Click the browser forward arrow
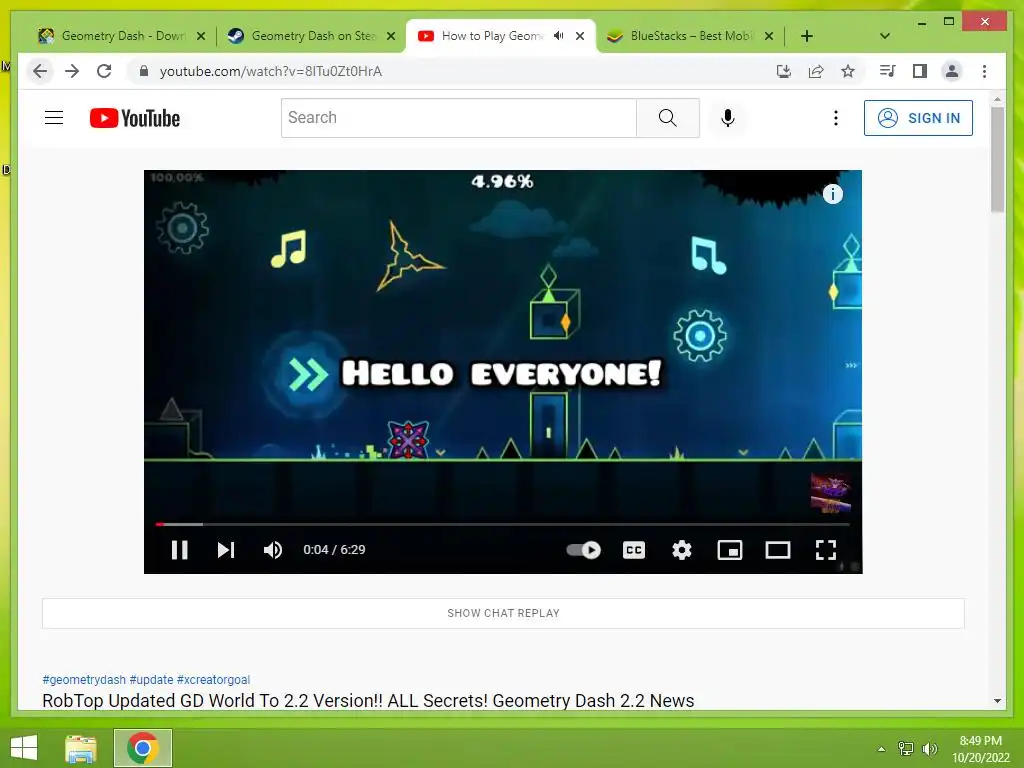The image size is (1024, 768). click(72, 71)
